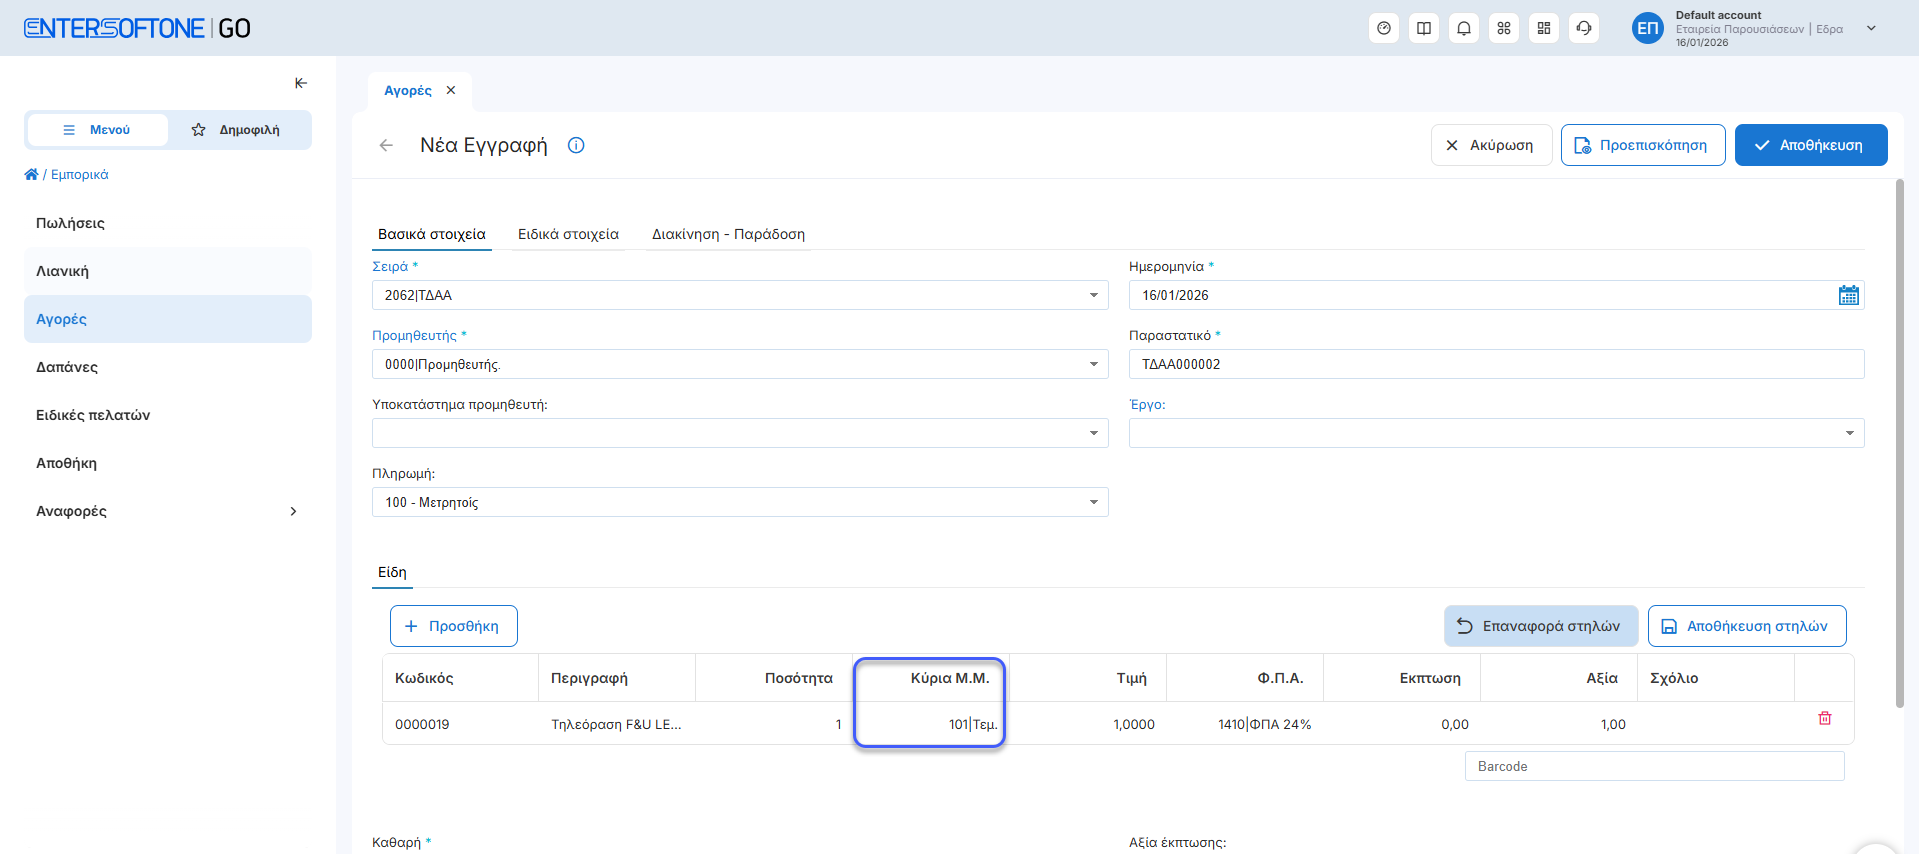Open the user guide book icon
The width and height of the screenshot is (1919, 854).
pos(1423,28)
